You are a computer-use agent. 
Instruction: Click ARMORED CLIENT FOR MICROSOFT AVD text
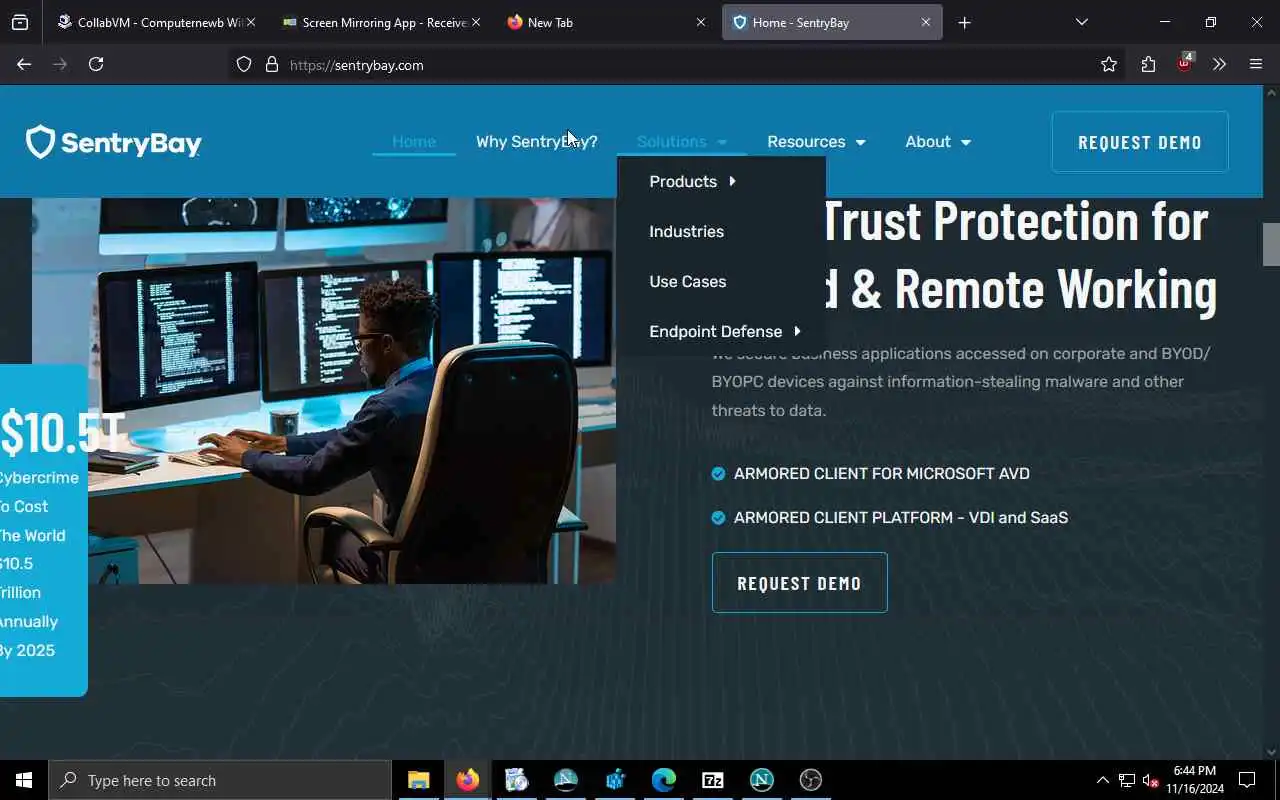pyautogui.click(x=881, y=473)
